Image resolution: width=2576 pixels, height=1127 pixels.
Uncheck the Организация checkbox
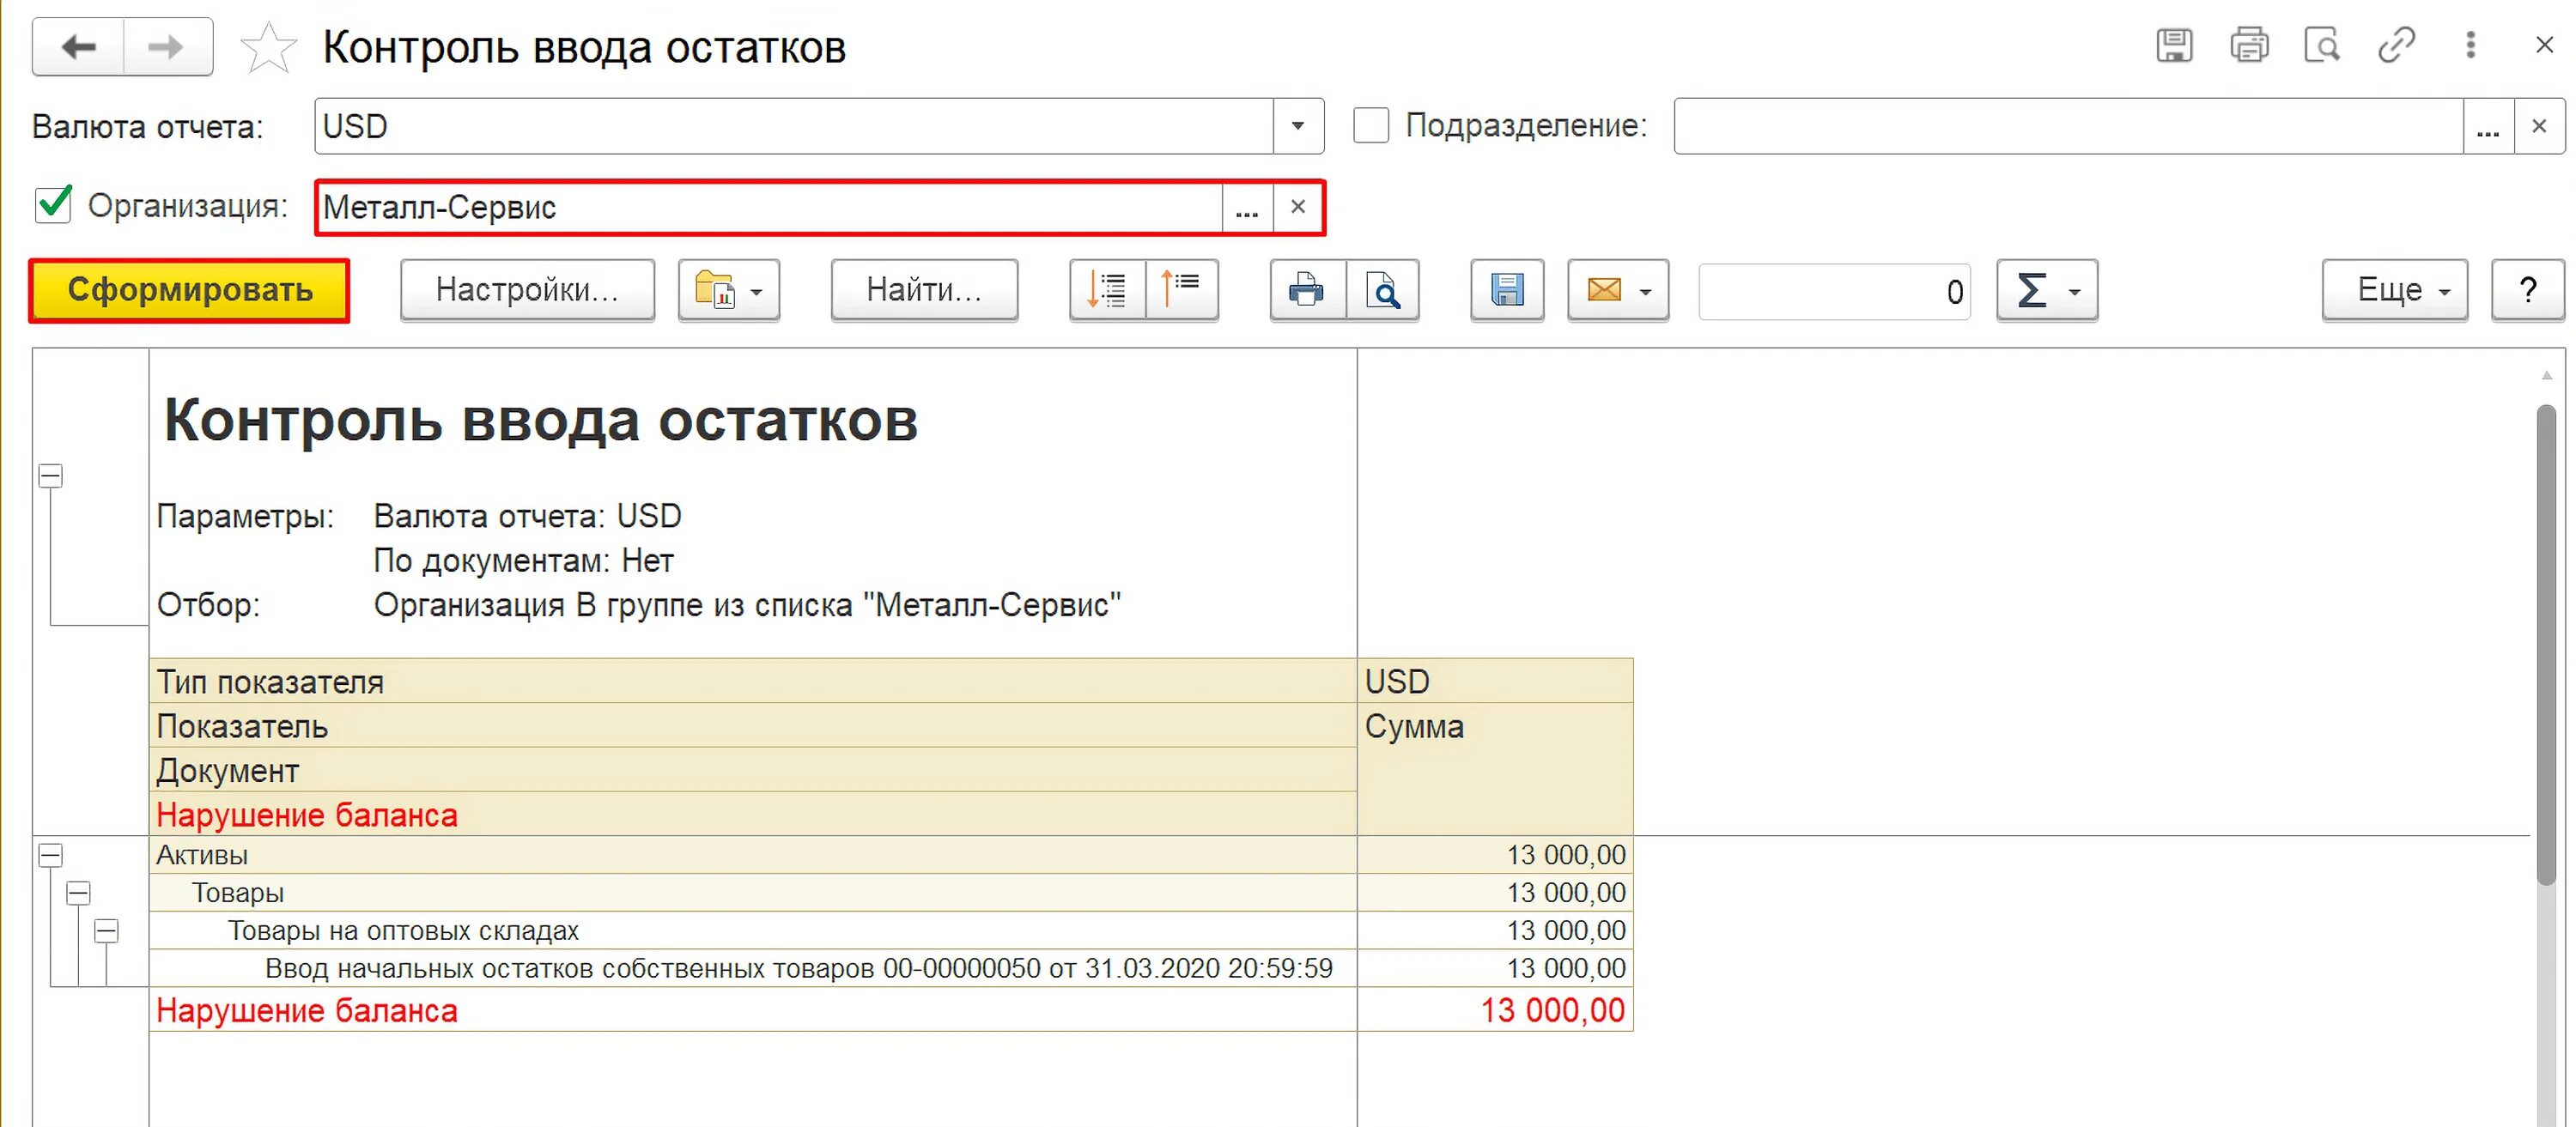pyautogui.click(x=53, y=205)
